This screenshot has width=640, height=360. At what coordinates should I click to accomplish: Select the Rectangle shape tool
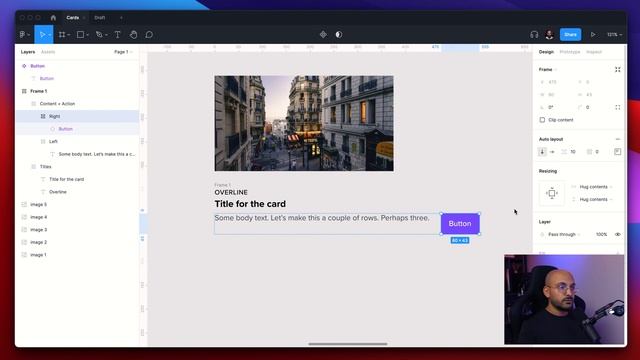(x=80, y=35)
